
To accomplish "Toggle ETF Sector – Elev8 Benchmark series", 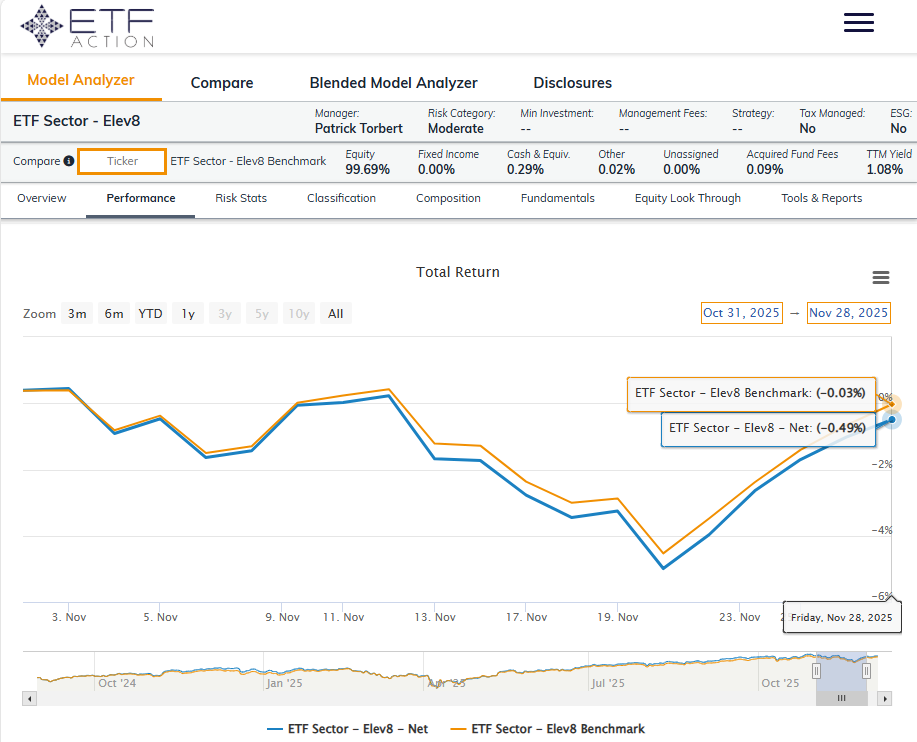I will pyautogui.click(x=547, y=729).
